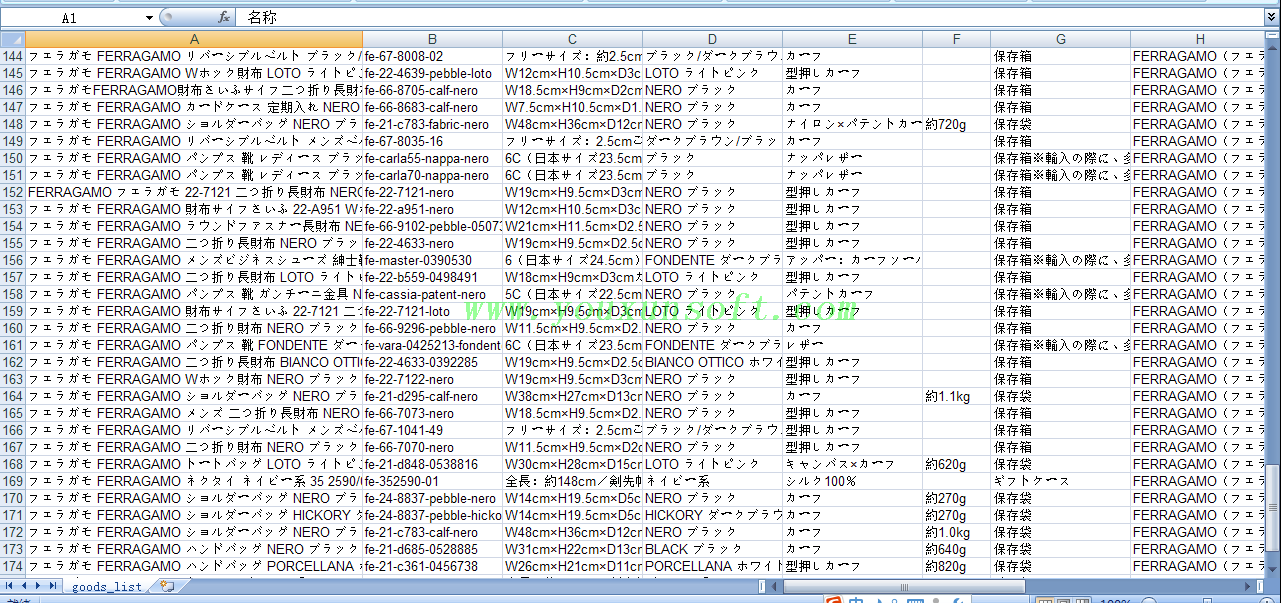This screenshot has width=1281, height=603.
Task: Select column C by its header
Action: 572,39
